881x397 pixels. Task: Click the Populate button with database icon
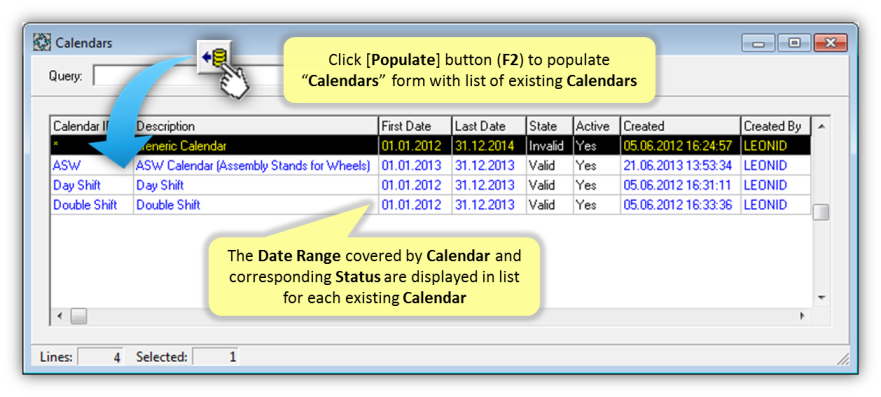214,57
